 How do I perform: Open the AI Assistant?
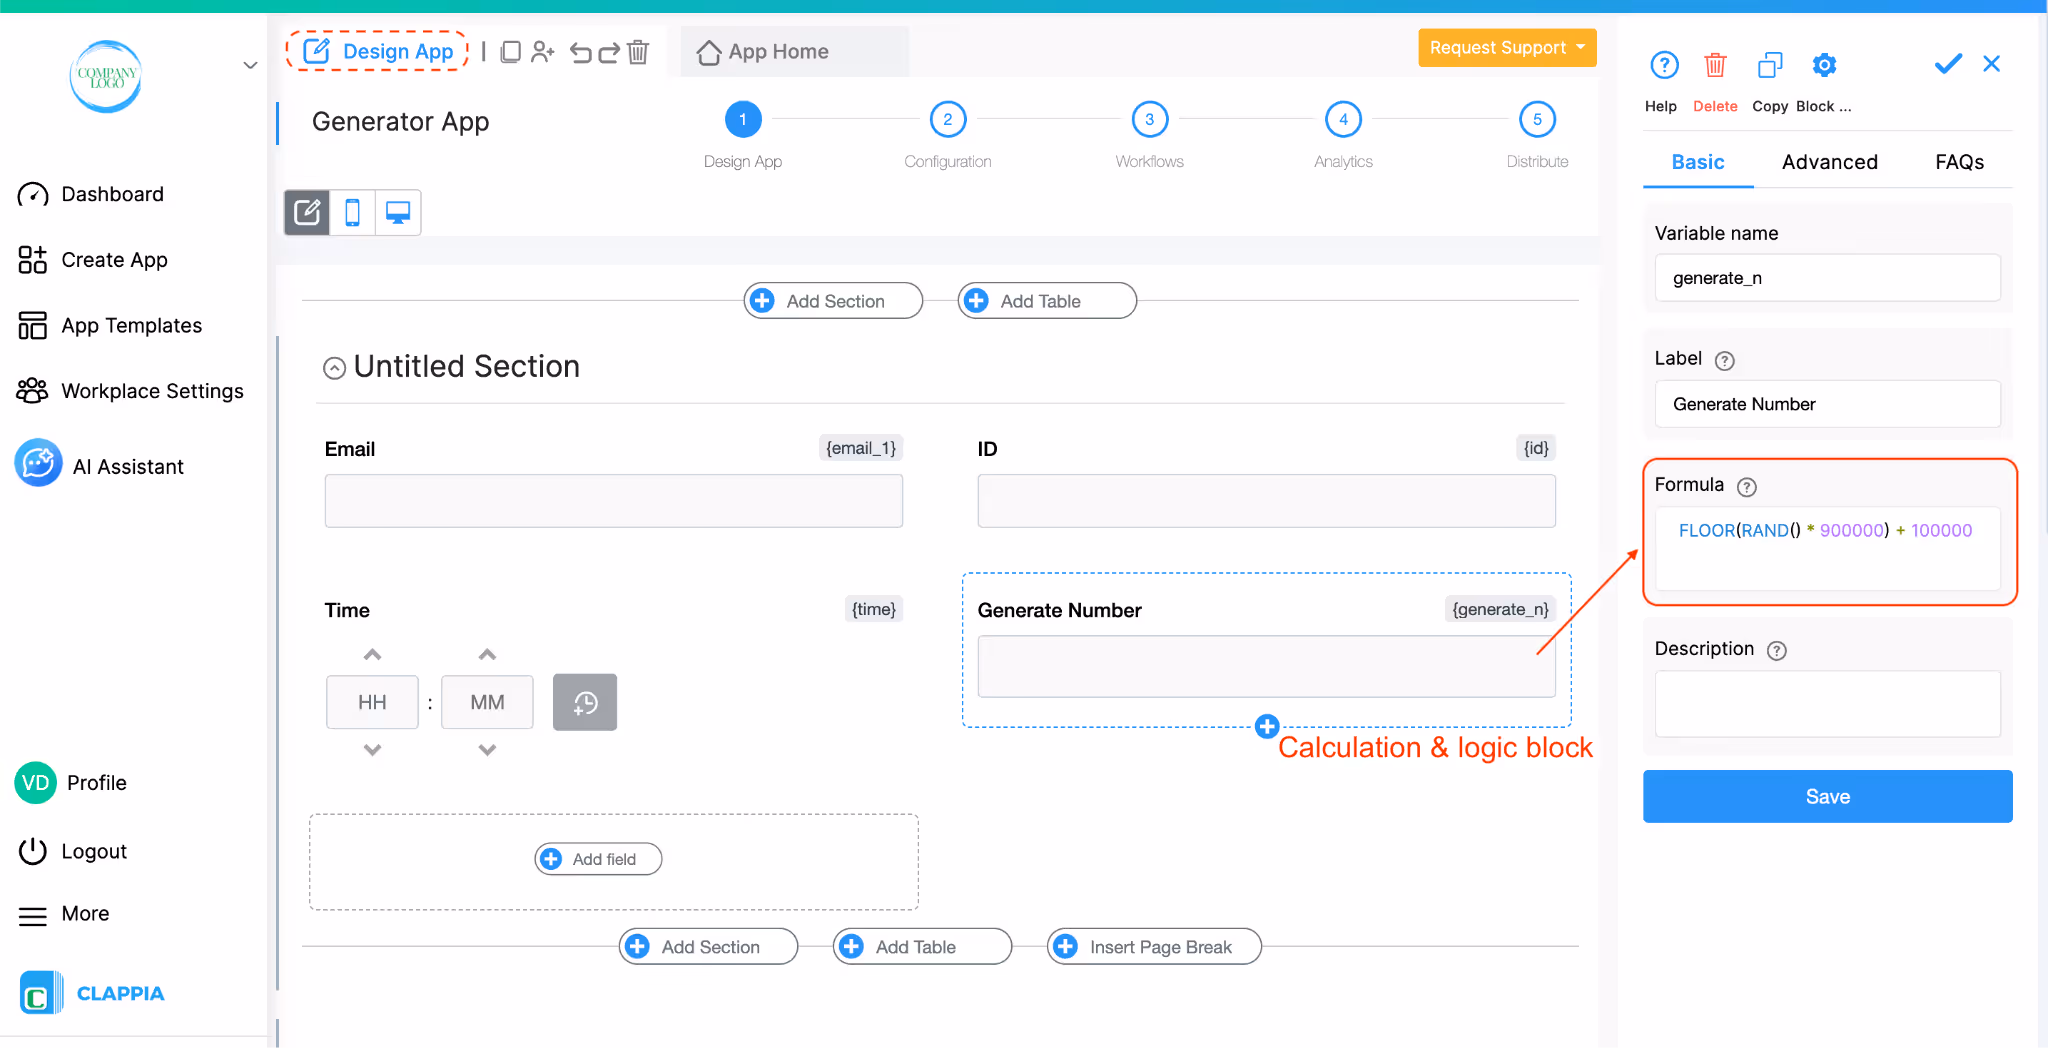coord(100,466)
